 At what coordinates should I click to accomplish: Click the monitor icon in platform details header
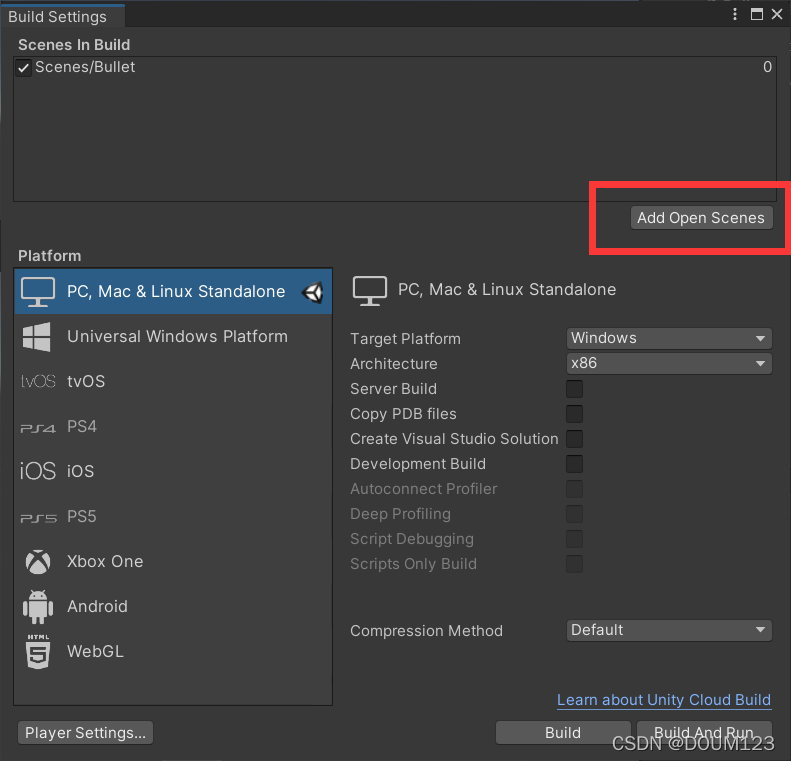point(370,290)
